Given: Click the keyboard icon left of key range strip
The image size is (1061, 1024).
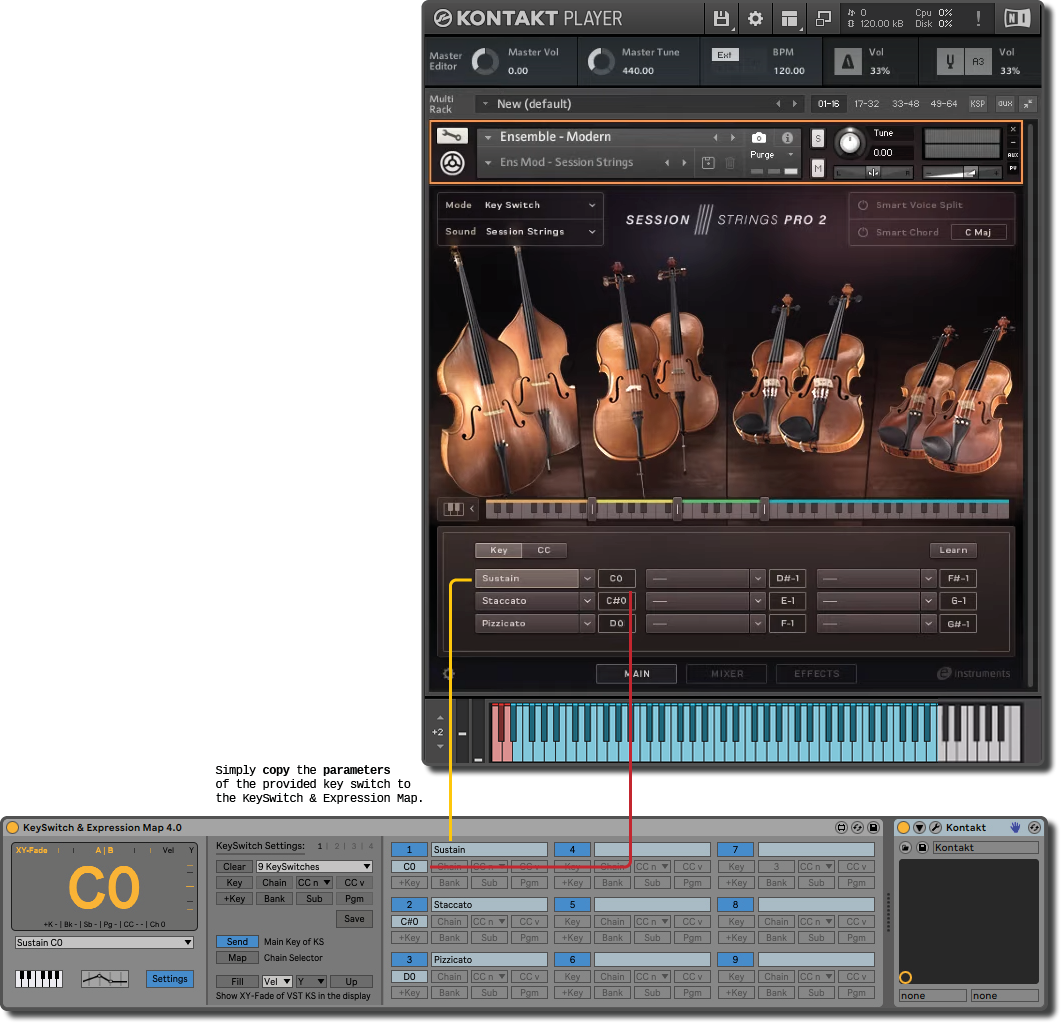Looking at the screenshot, I should pyautogui.click(x=453, y=509).
